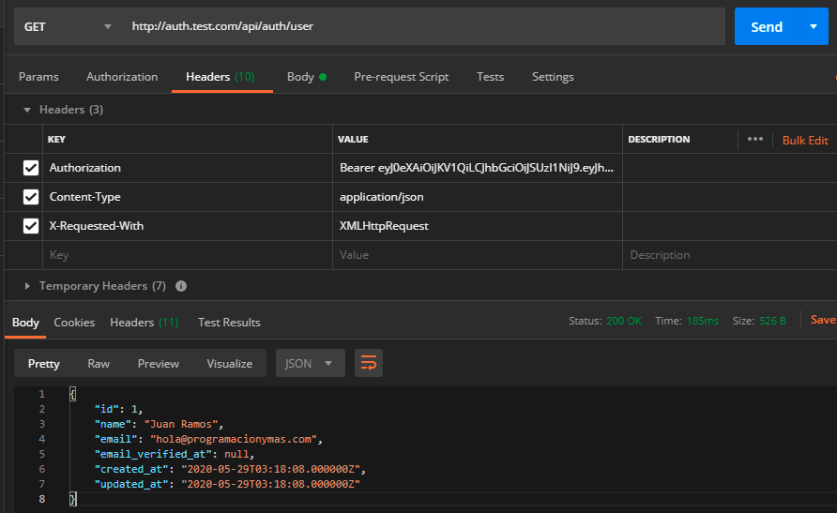Click the "email_verified_at": null line
This screenshot has height=513, width=837.
pos(174,454)
